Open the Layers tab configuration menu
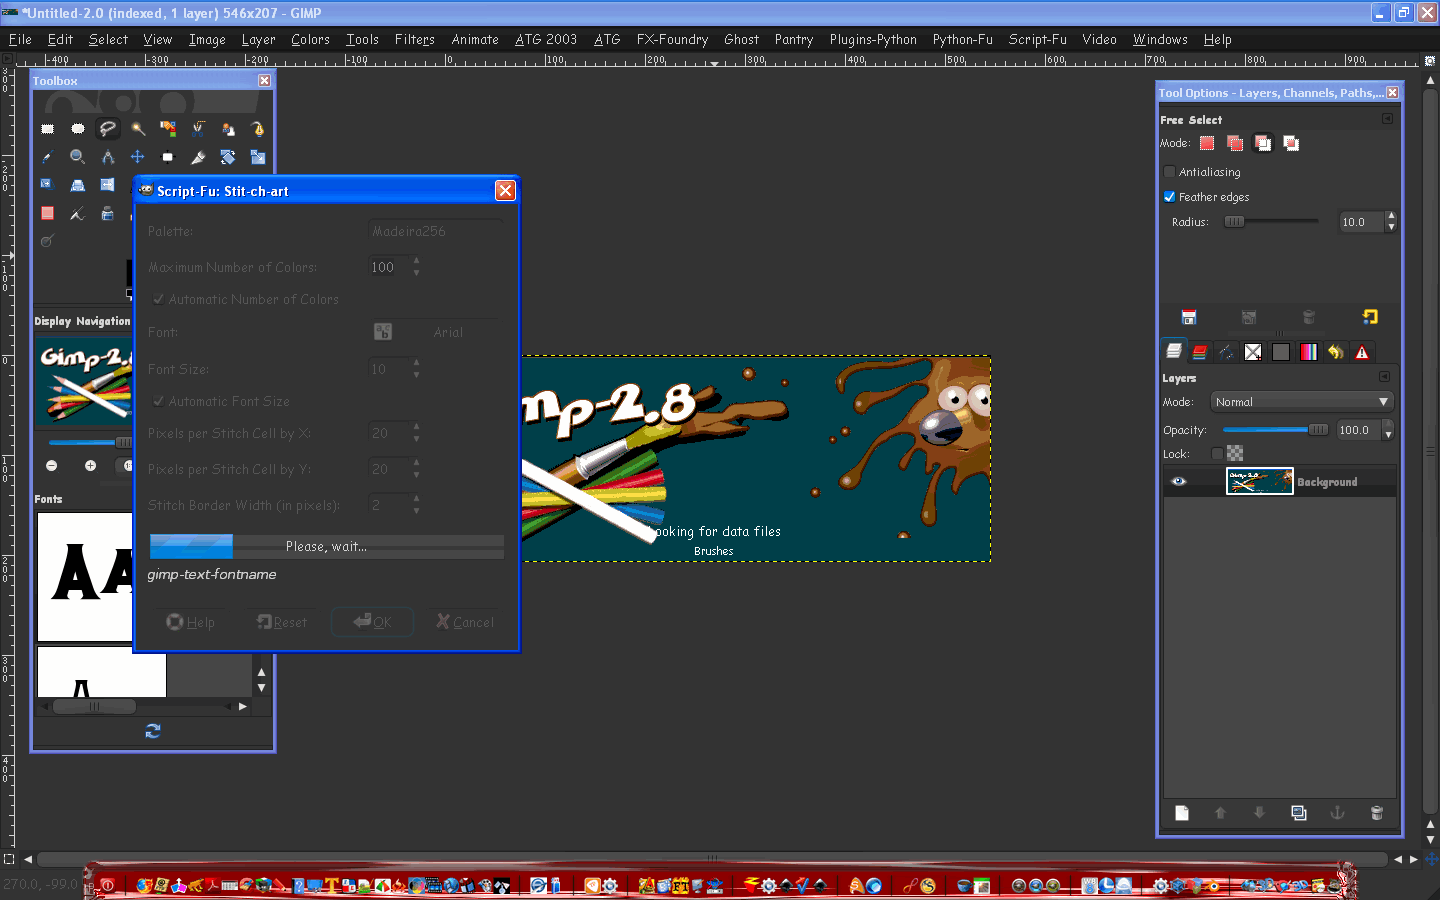The image size is (1440, 900). tap(1384, 377)
